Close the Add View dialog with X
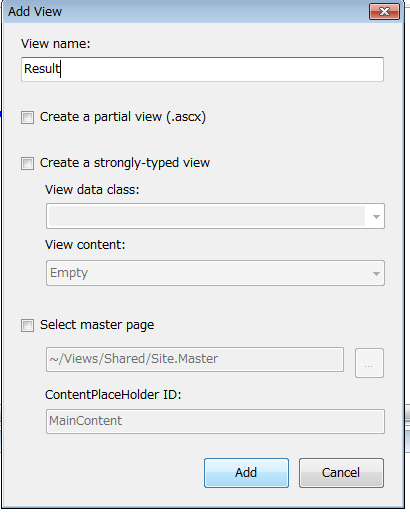Viewport: 410px width, 513px height. point(384,12)
